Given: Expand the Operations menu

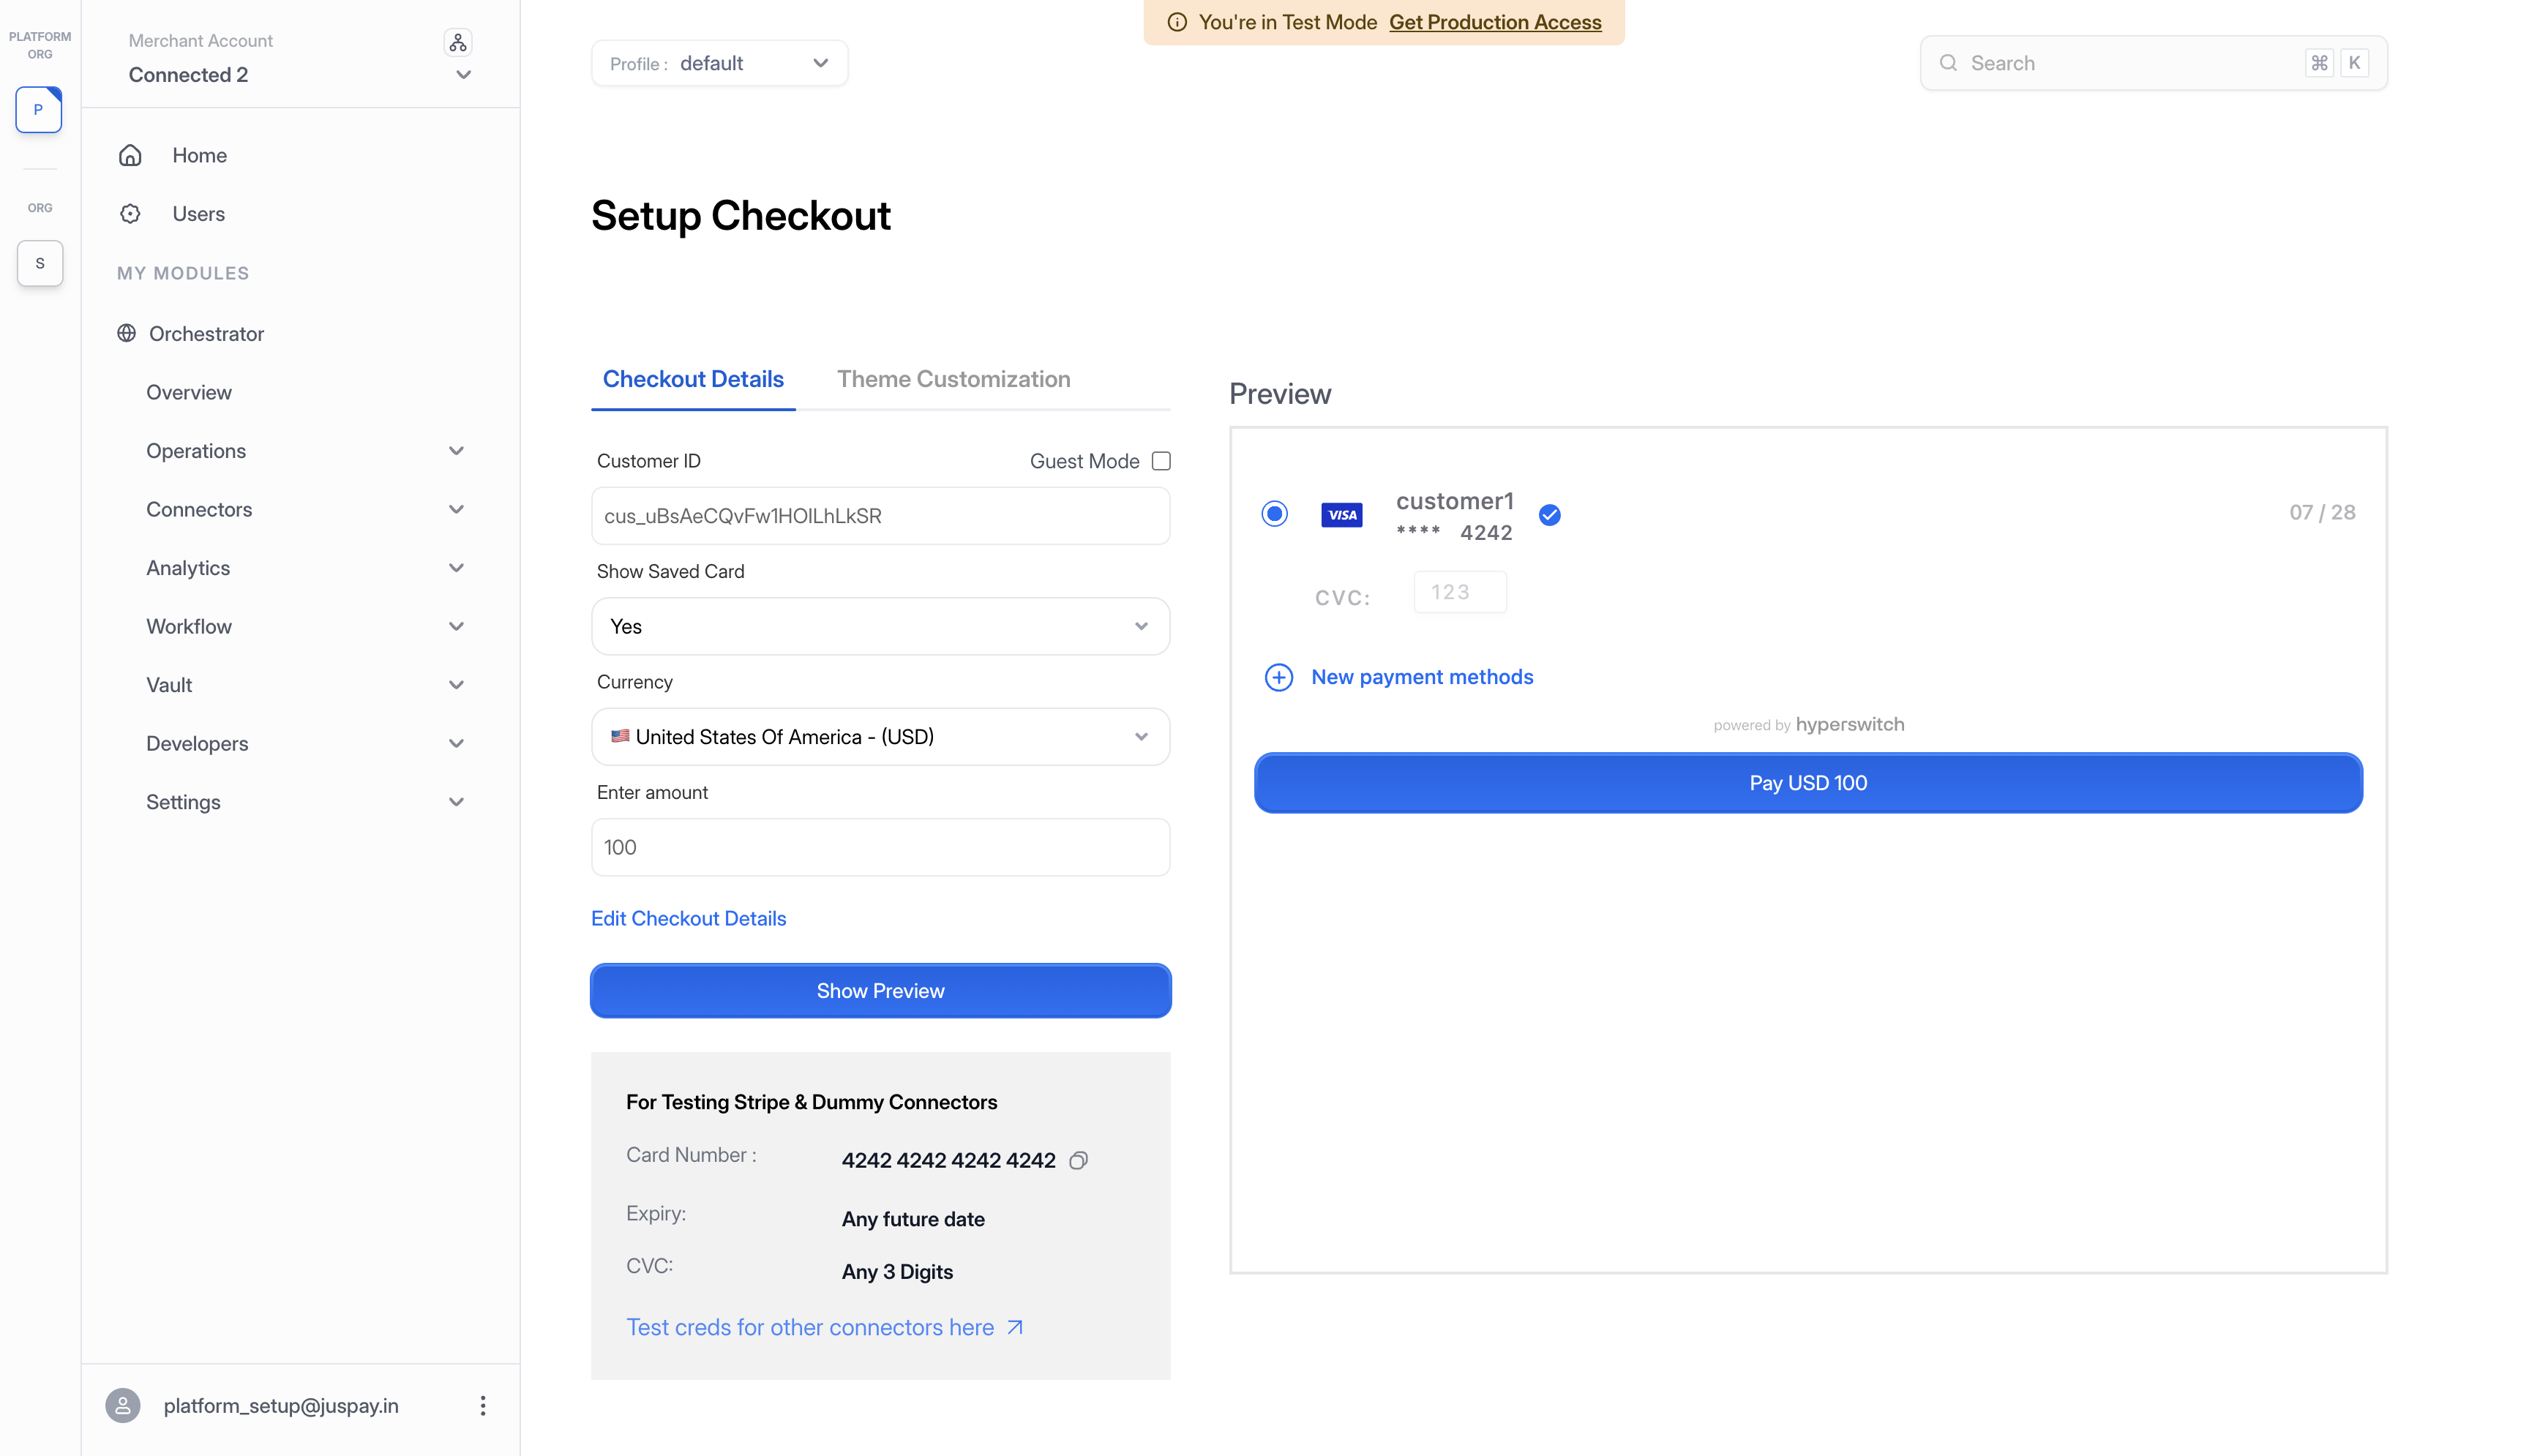Looking at the screenshot, I should coord(456,451).
